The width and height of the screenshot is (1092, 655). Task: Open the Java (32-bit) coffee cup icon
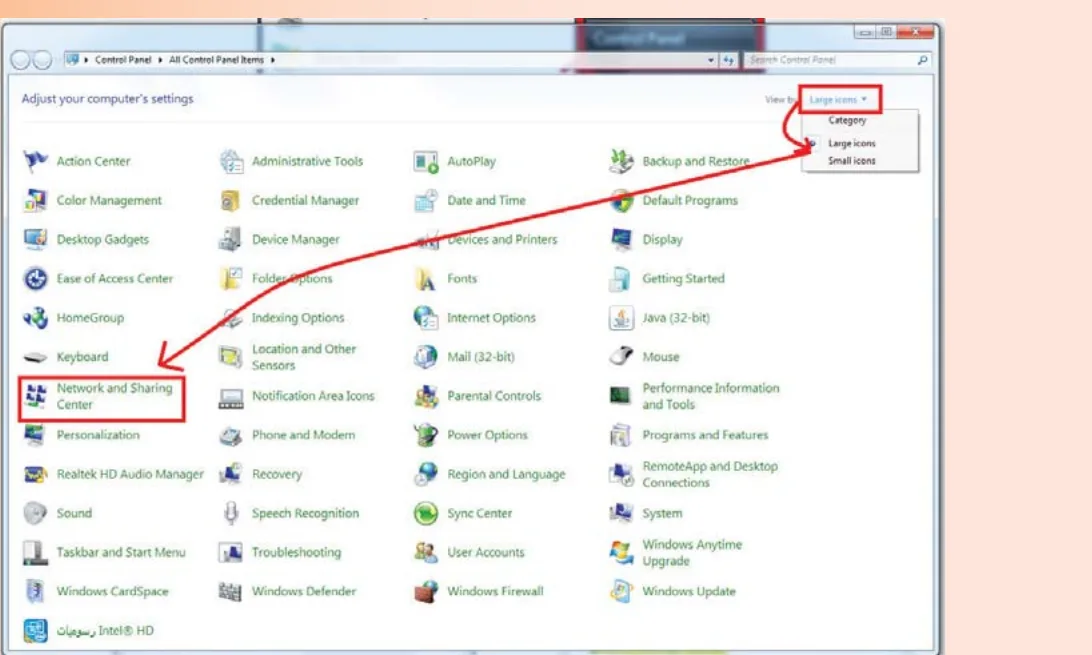point(621,318)
